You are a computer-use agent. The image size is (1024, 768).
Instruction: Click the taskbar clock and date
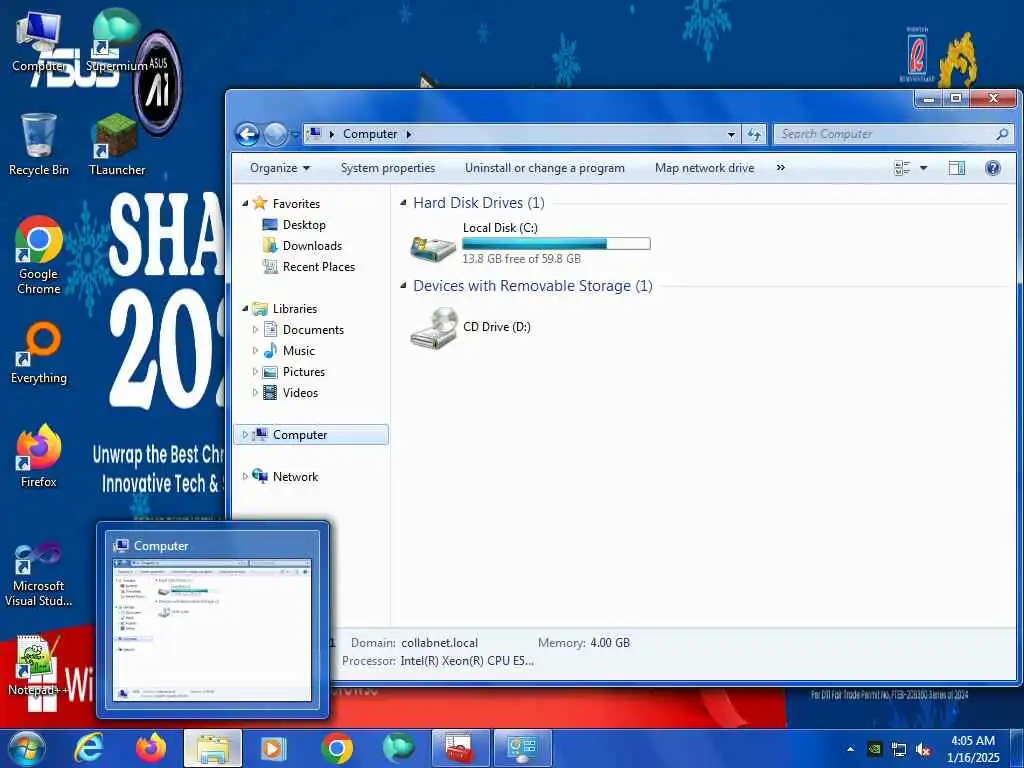(973, 749)
